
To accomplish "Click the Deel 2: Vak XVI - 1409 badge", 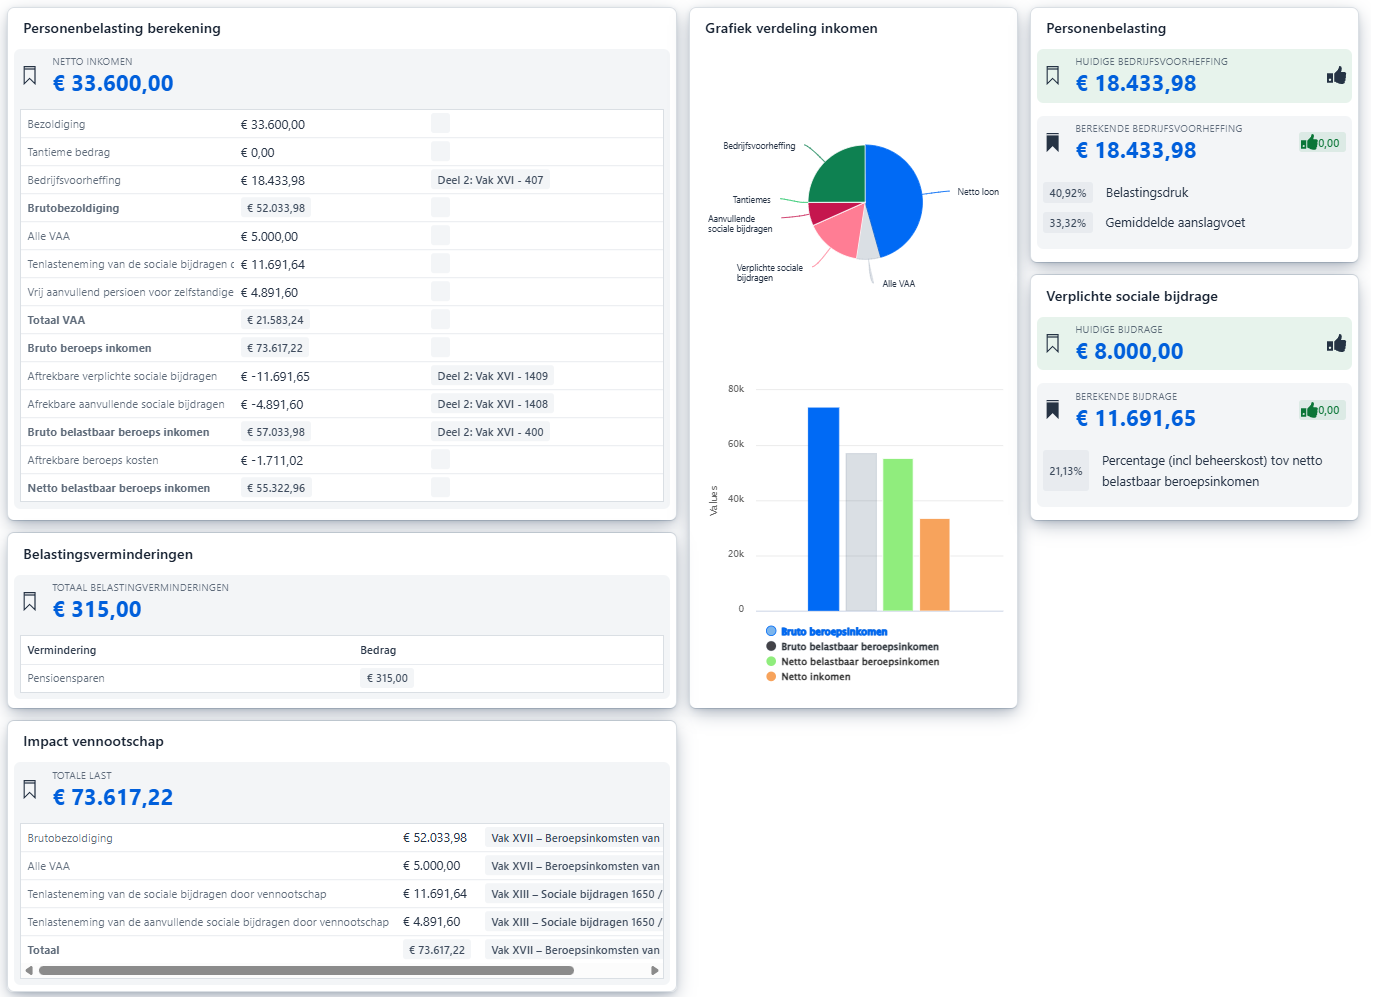I will pos(493,376).
